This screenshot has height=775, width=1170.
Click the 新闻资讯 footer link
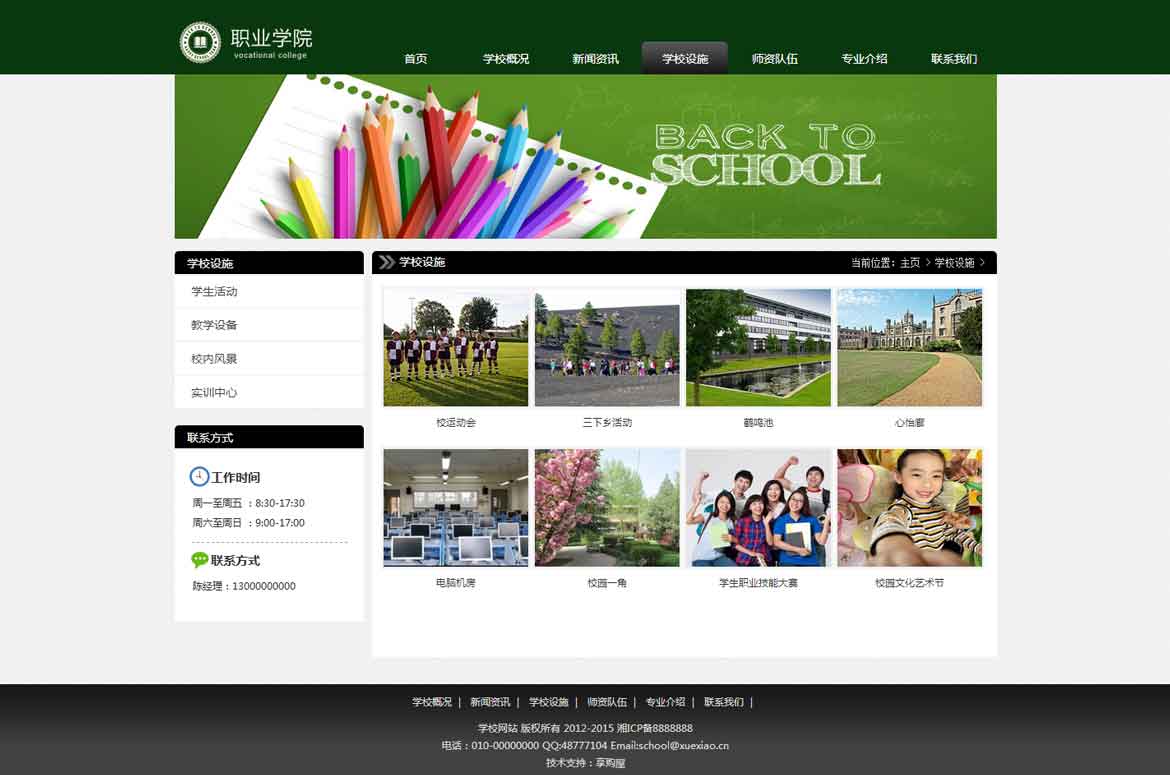[x=490, y=702]
